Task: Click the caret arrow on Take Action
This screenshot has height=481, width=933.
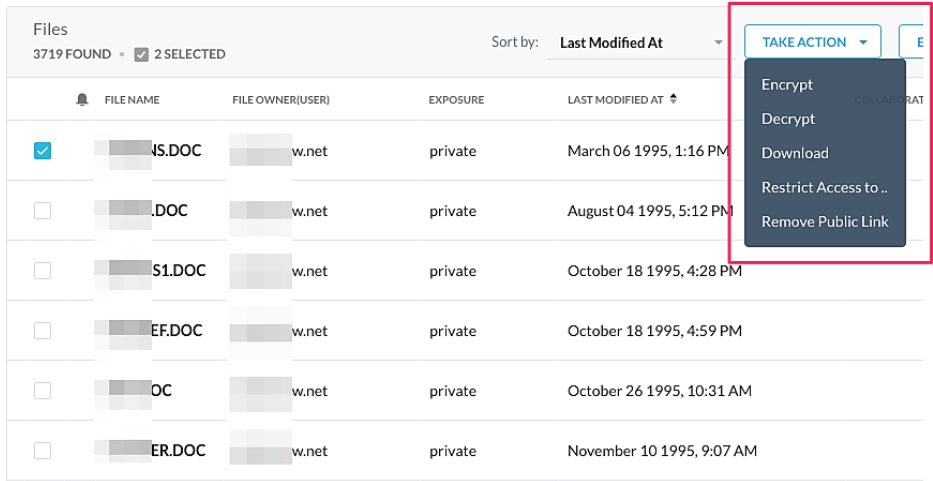Action: (863, 42)
